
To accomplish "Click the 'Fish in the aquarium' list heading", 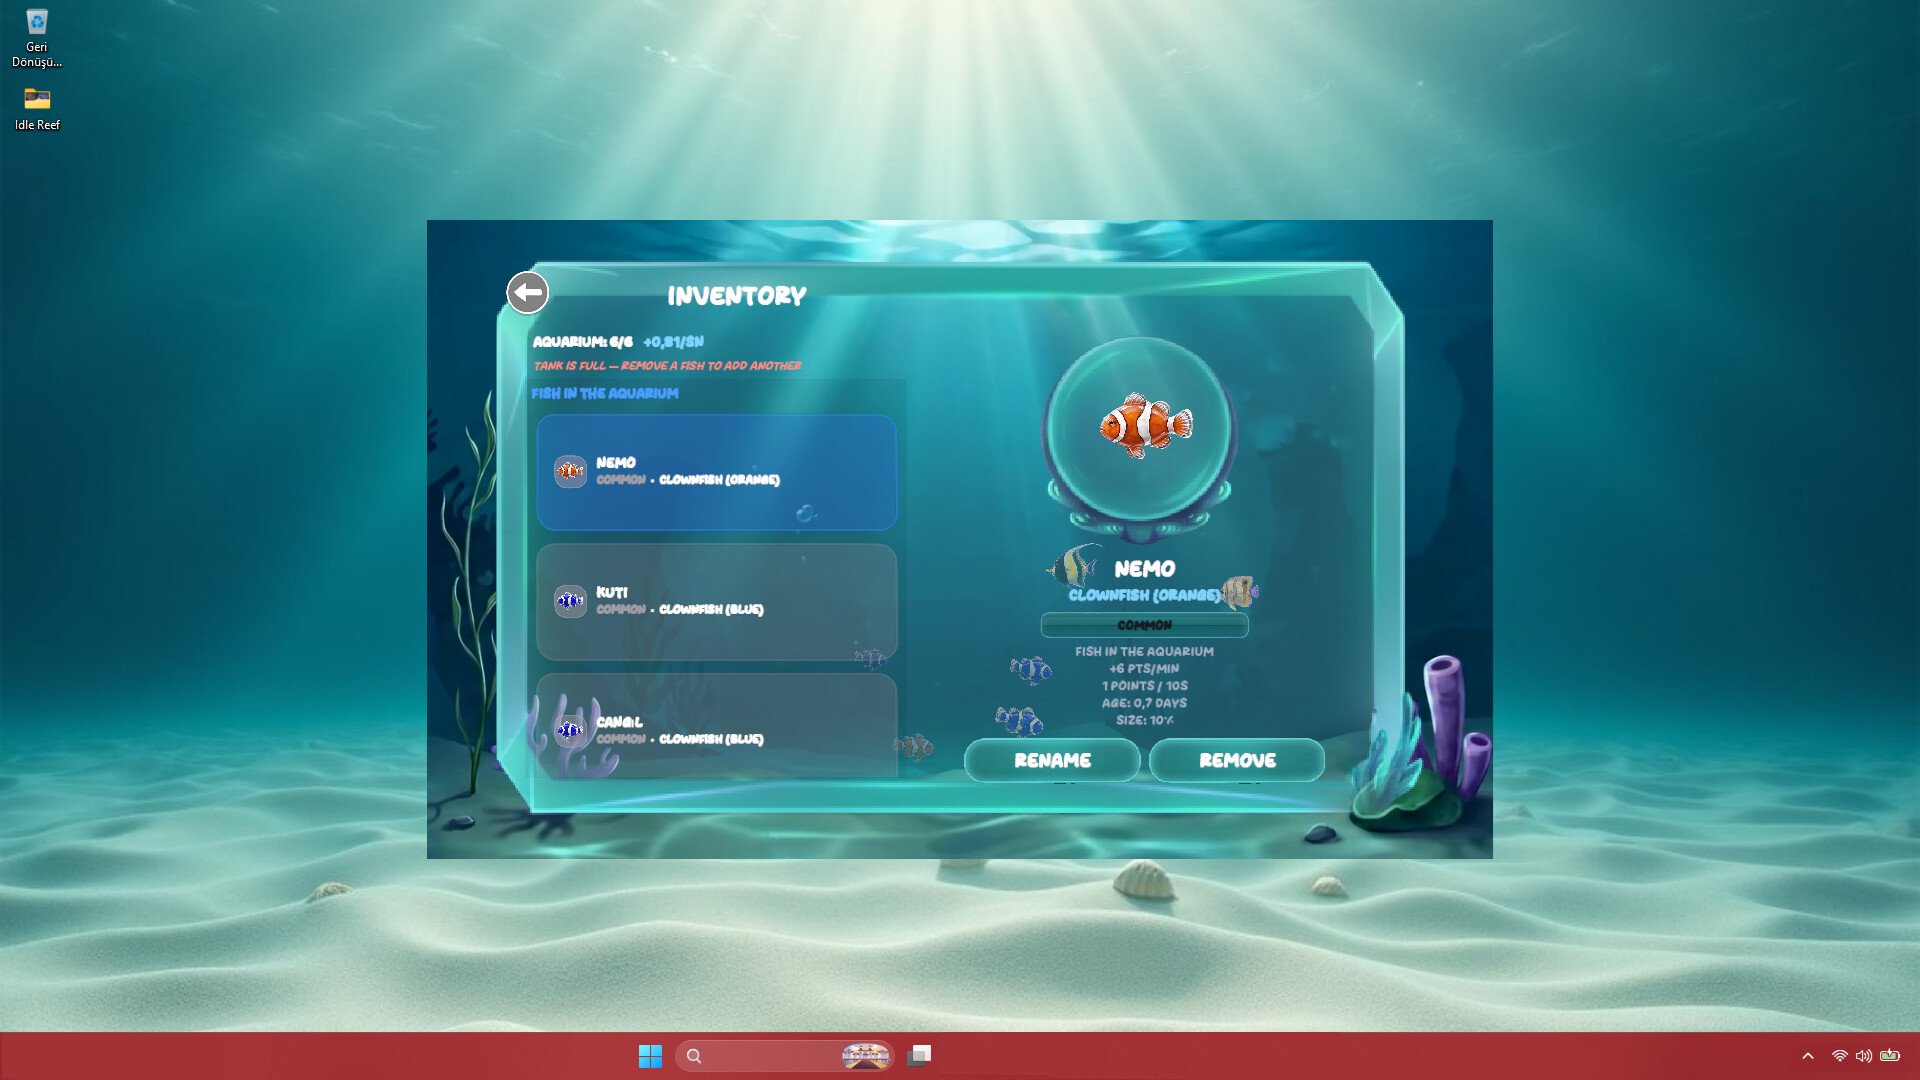I will [x=604, y=393].
